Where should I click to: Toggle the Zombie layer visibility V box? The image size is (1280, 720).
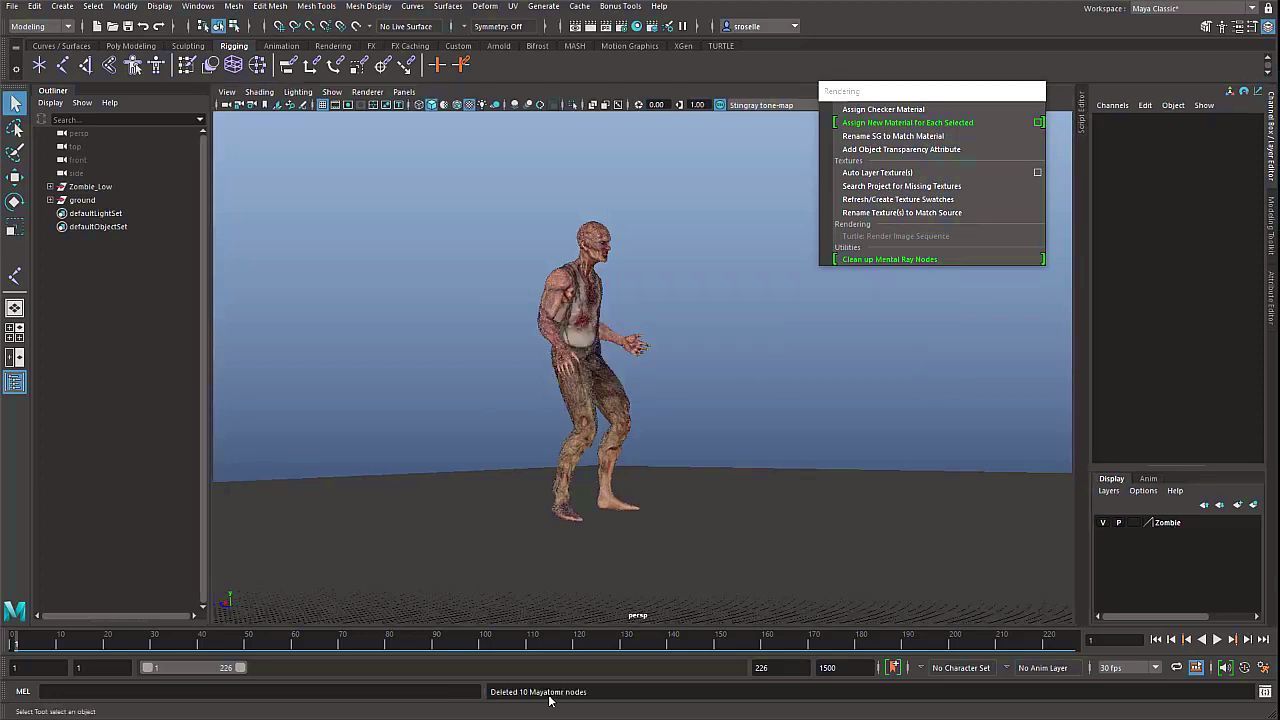coord(1103,523)
